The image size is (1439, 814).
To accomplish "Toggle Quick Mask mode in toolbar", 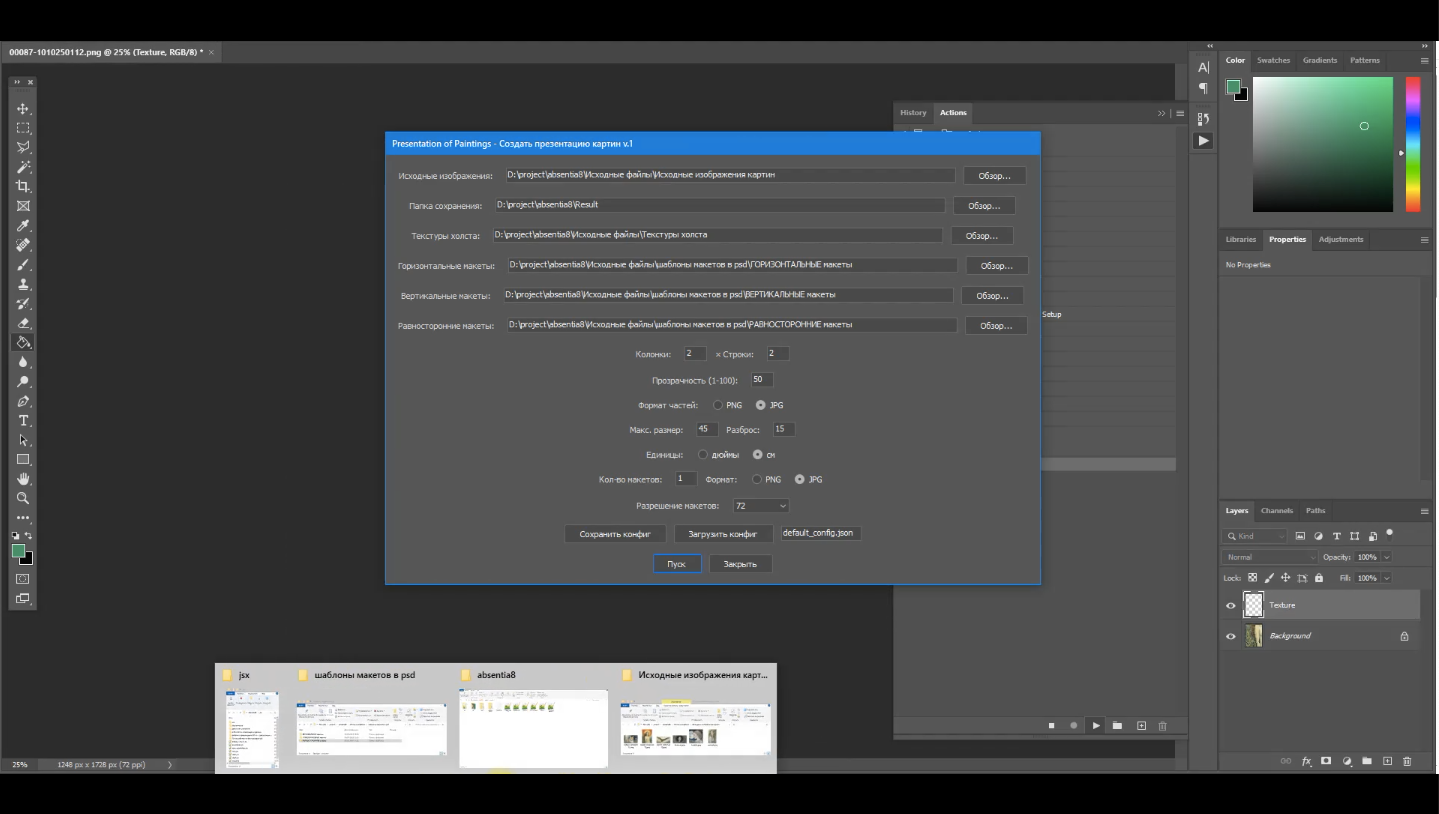I will click(x=23, y=579).
